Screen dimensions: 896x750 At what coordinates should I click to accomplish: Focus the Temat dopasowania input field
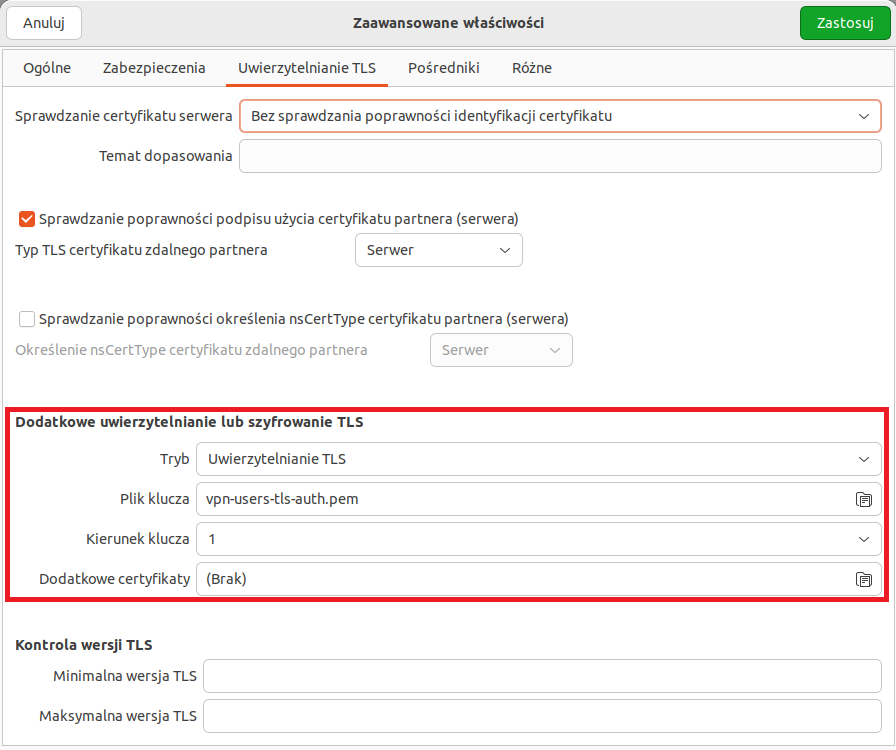(x=560, y=156)
